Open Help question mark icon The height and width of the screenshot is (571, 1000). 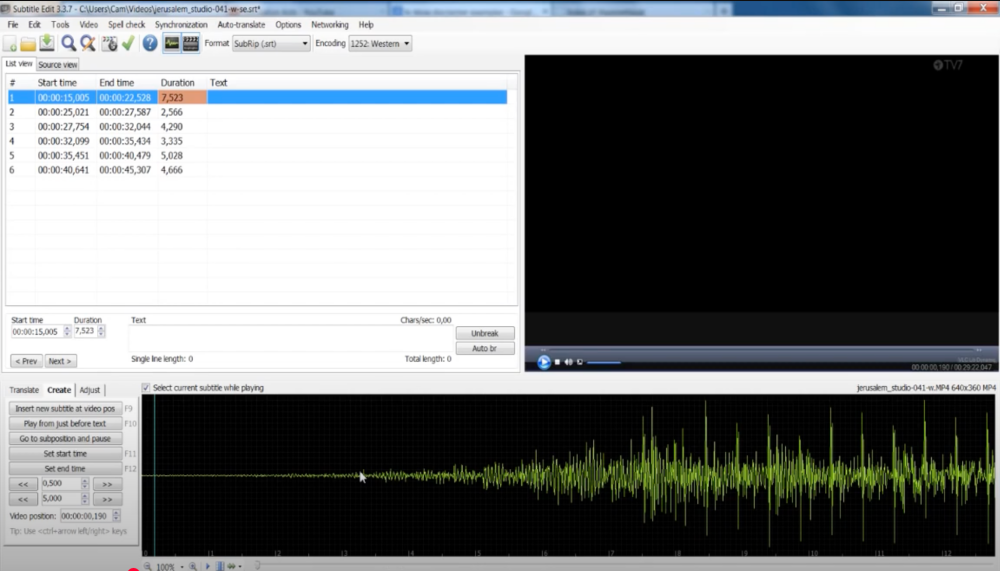(x=150, y=43)
